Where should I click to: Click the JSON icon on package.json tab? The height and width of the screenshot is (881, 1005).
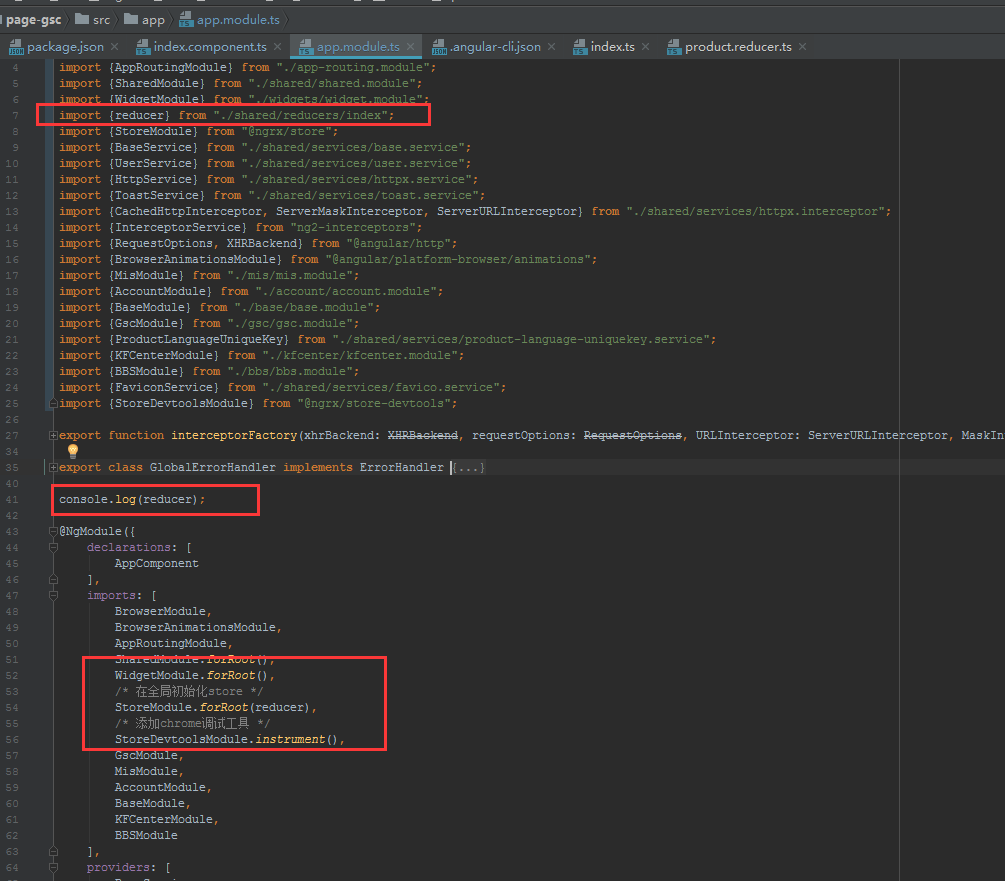pos(16,47)
